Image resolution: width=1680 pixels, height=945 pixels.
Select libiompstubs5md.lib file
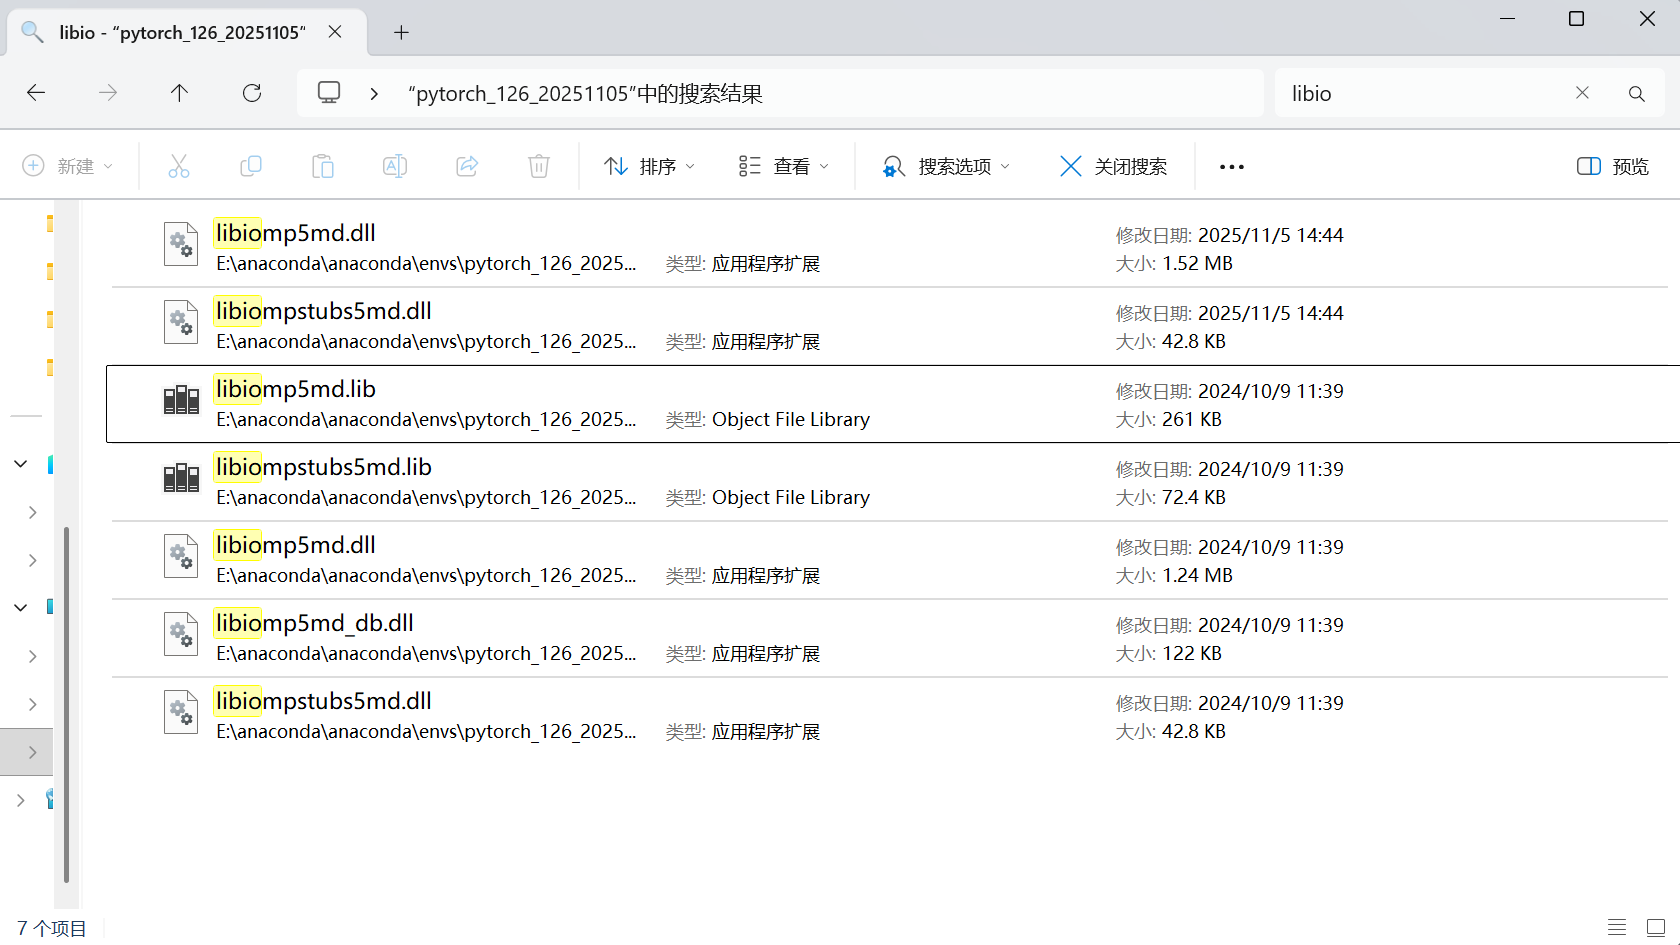tap(890, 482)
